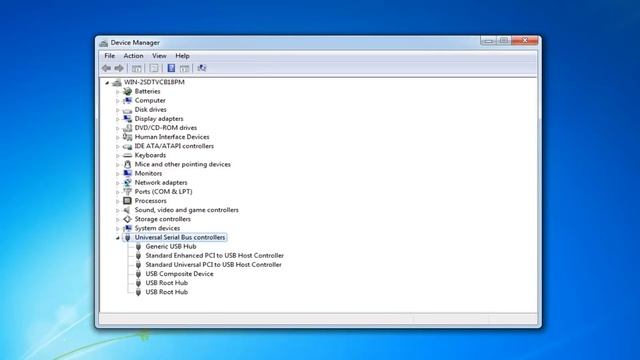Select the USB Composite Device entry
The height and width of the screenshot is (360, 640).
[179, 274]
